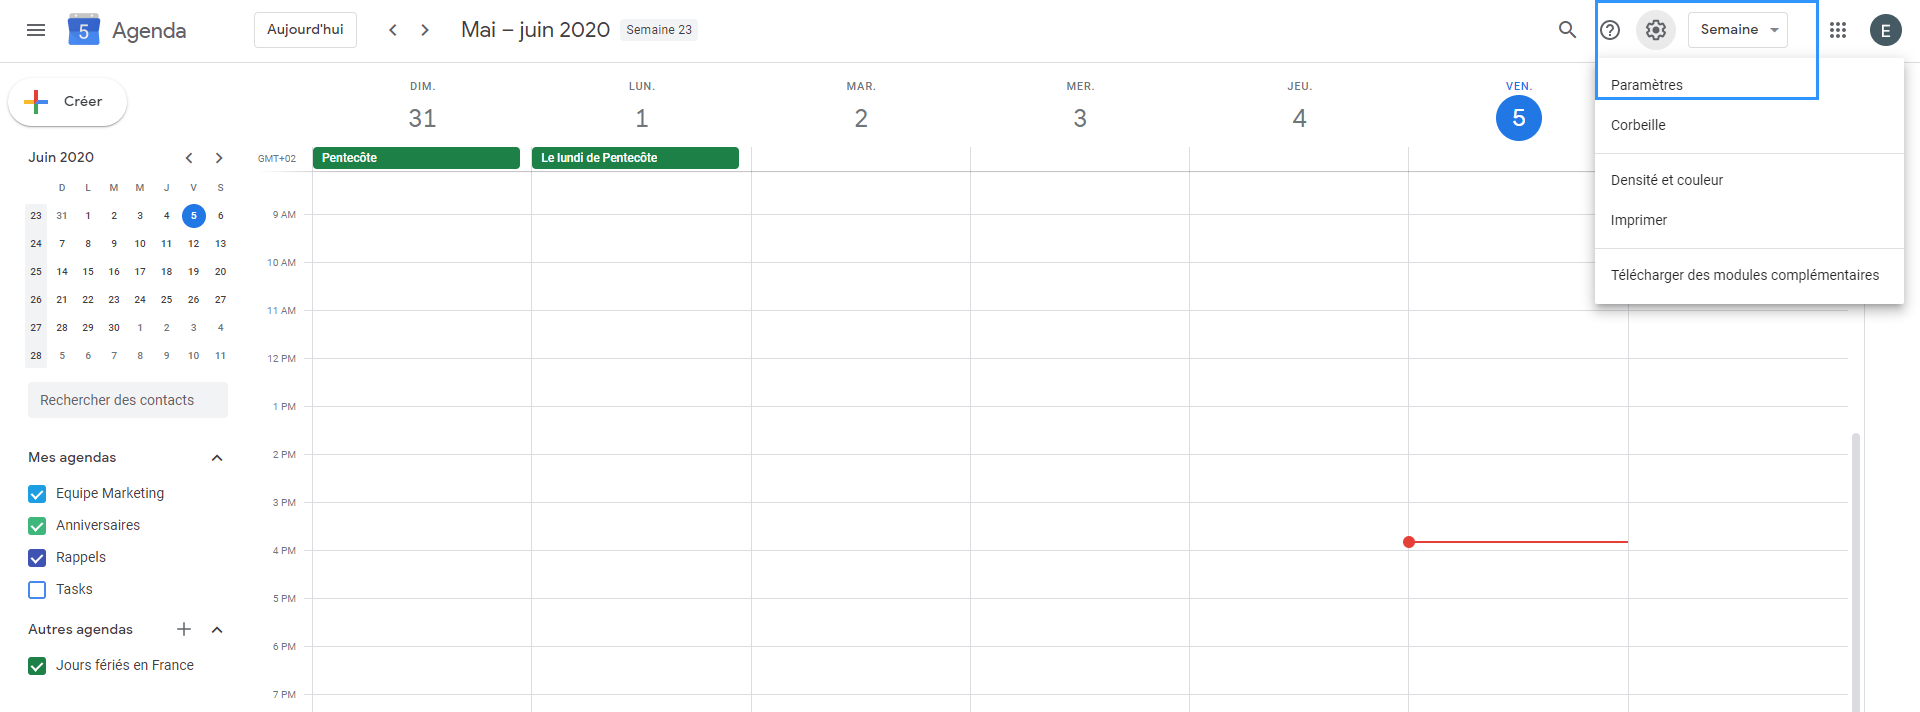Click the settings gear icon
The image size is (1920, 712).
point(1656,30)
